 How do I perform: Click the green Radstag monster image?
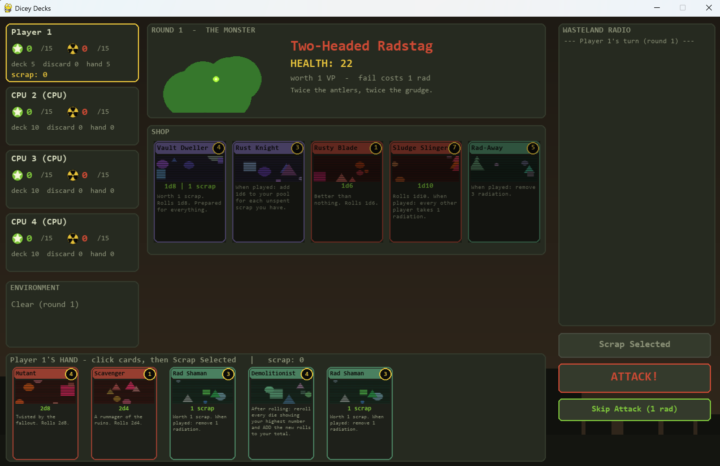point(212,84)
